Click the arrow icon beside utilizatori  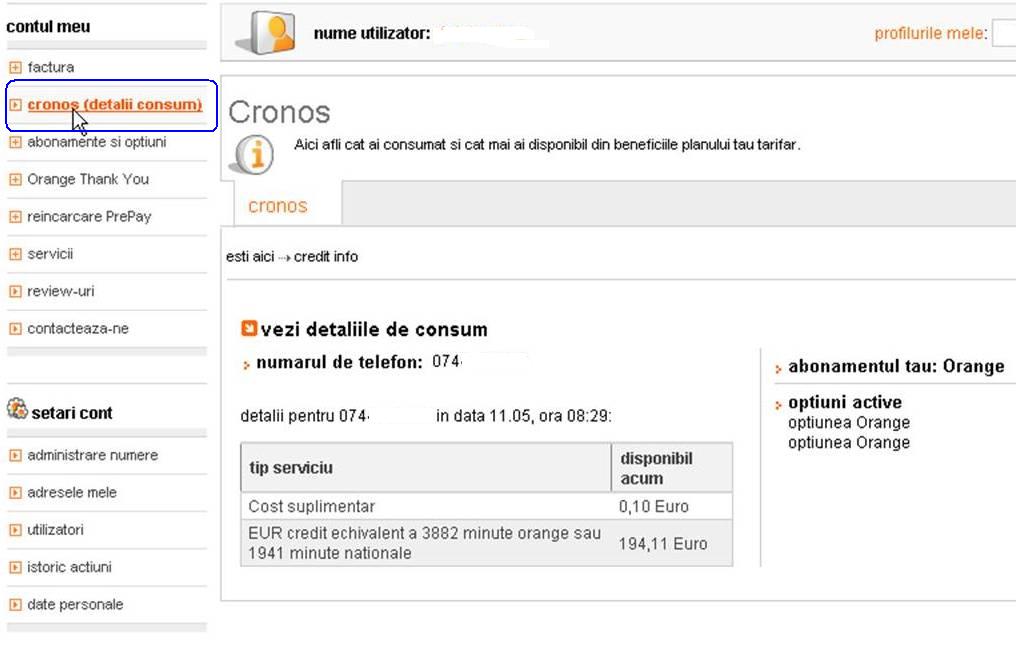pos(15,530)
